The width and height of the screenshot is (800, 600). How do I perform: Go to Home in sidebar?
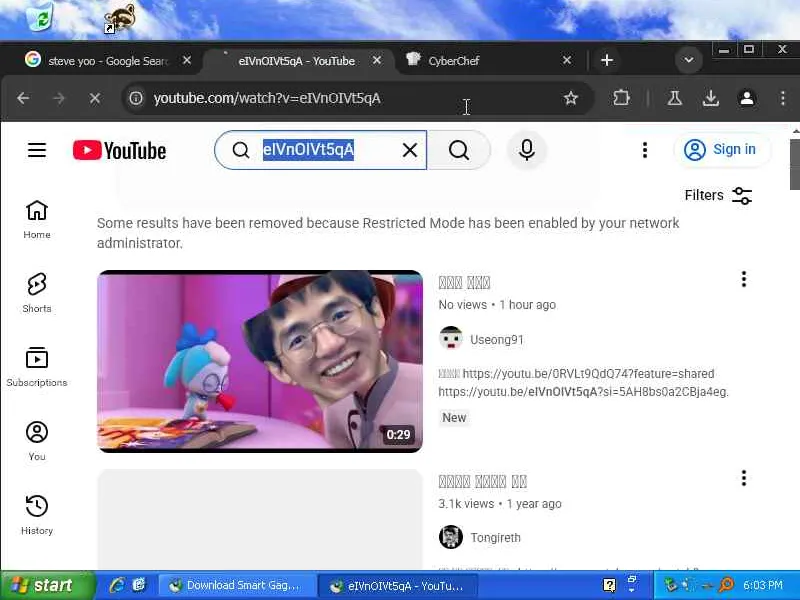(x=37, y=219)
